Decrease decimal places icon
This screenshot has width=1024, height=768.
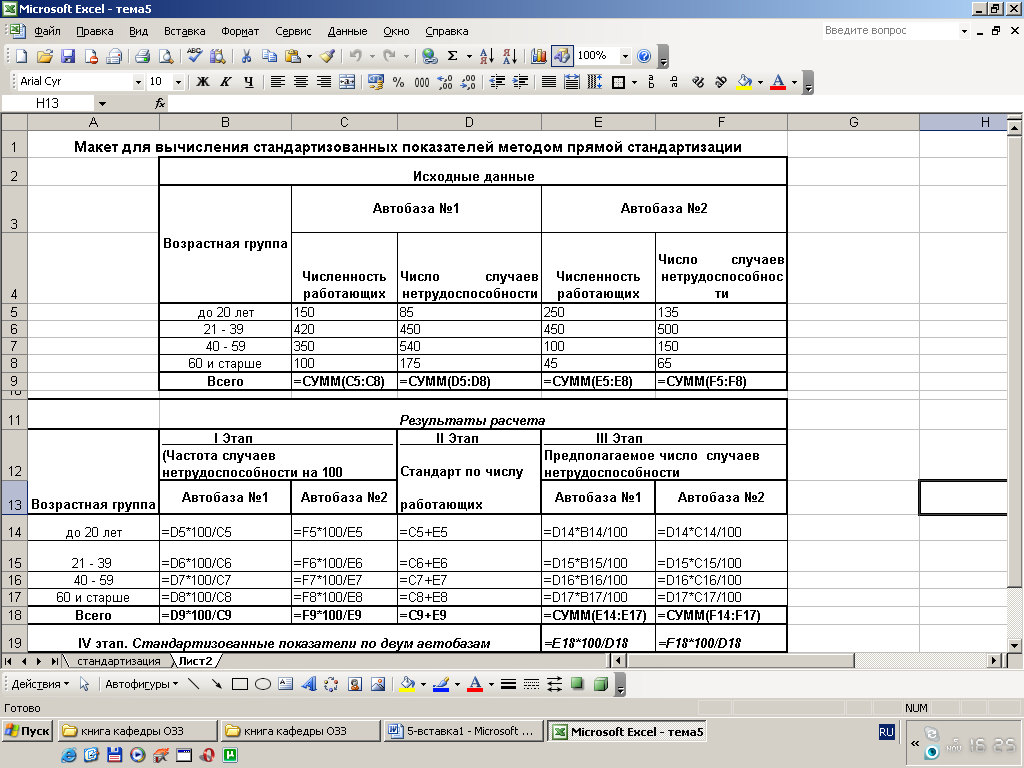468,82
